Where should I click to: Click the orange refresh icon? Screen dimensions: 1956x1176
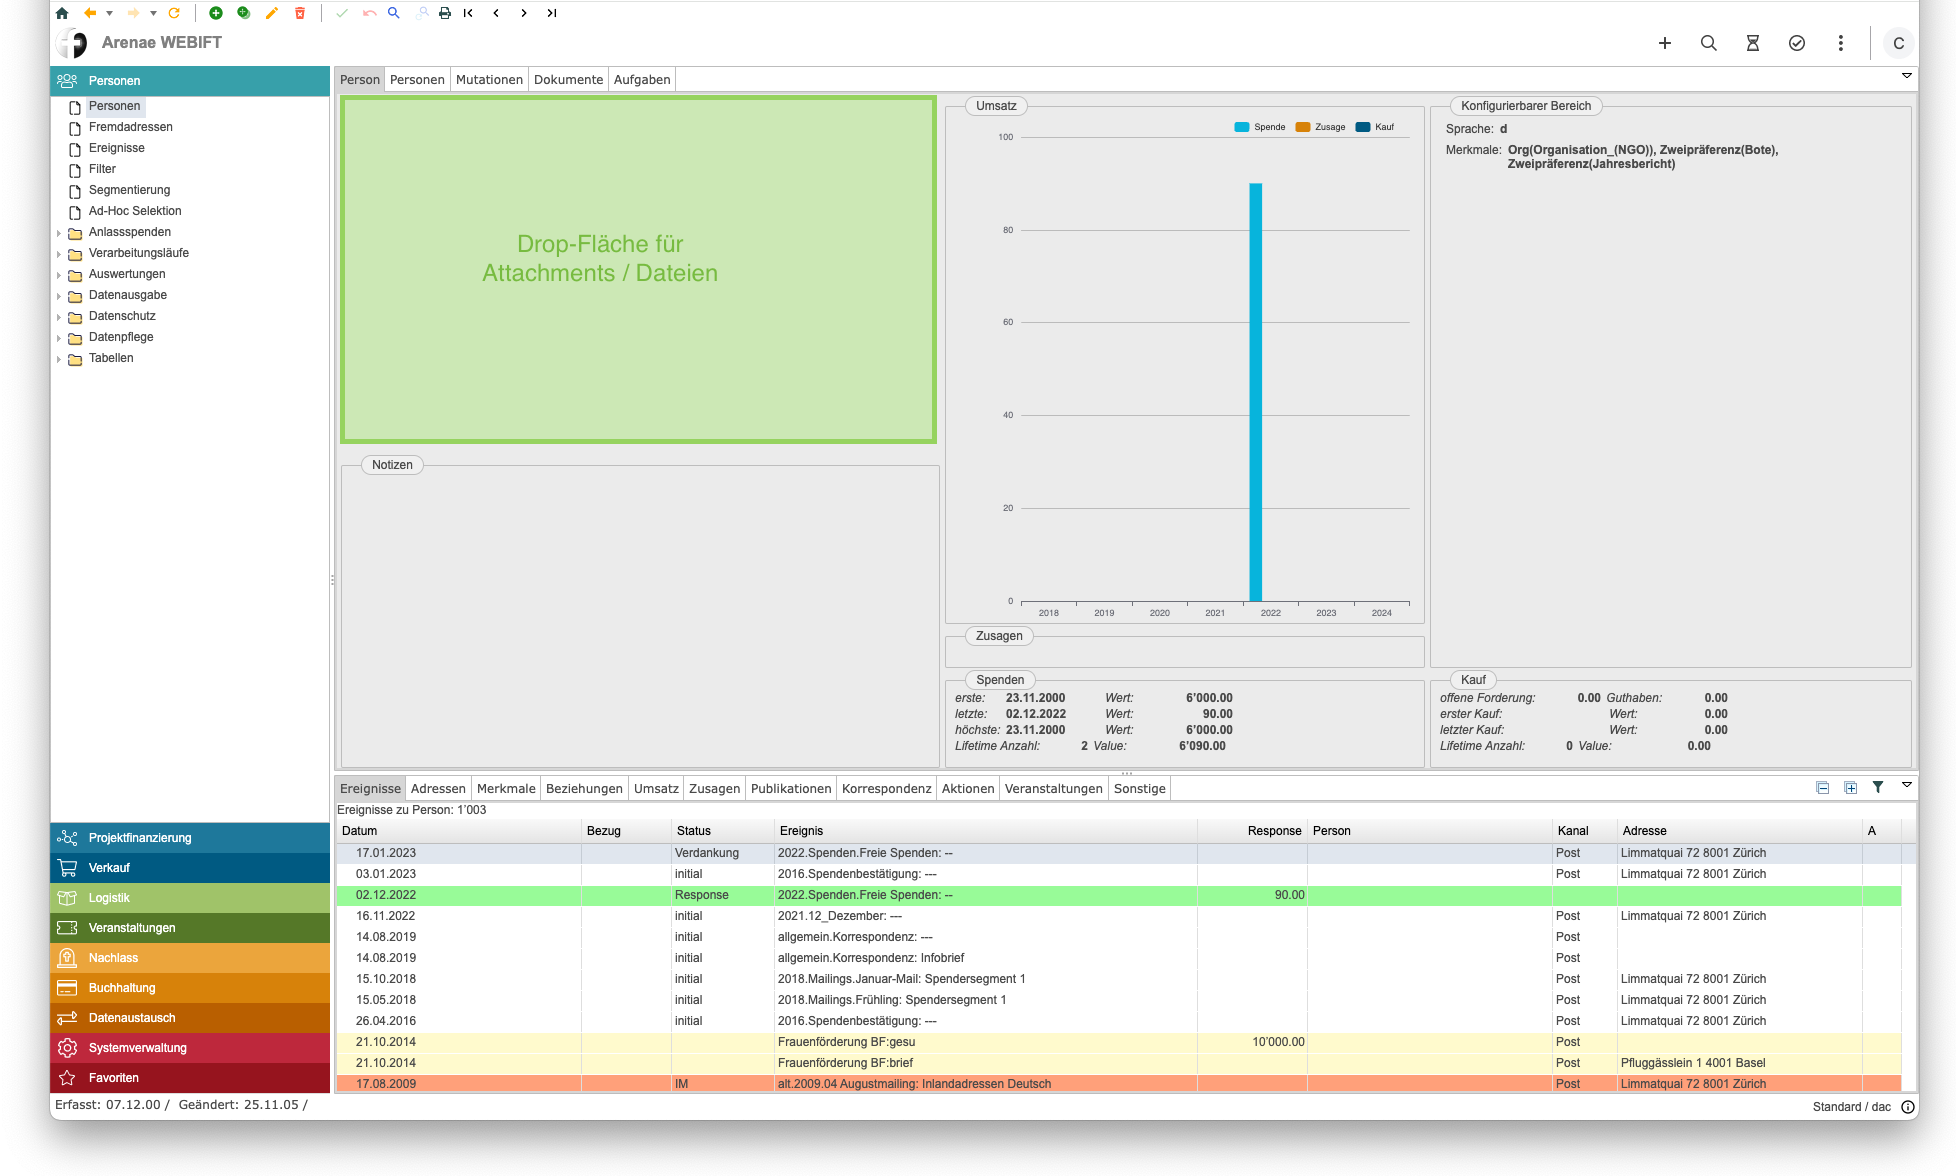(174, 13)
